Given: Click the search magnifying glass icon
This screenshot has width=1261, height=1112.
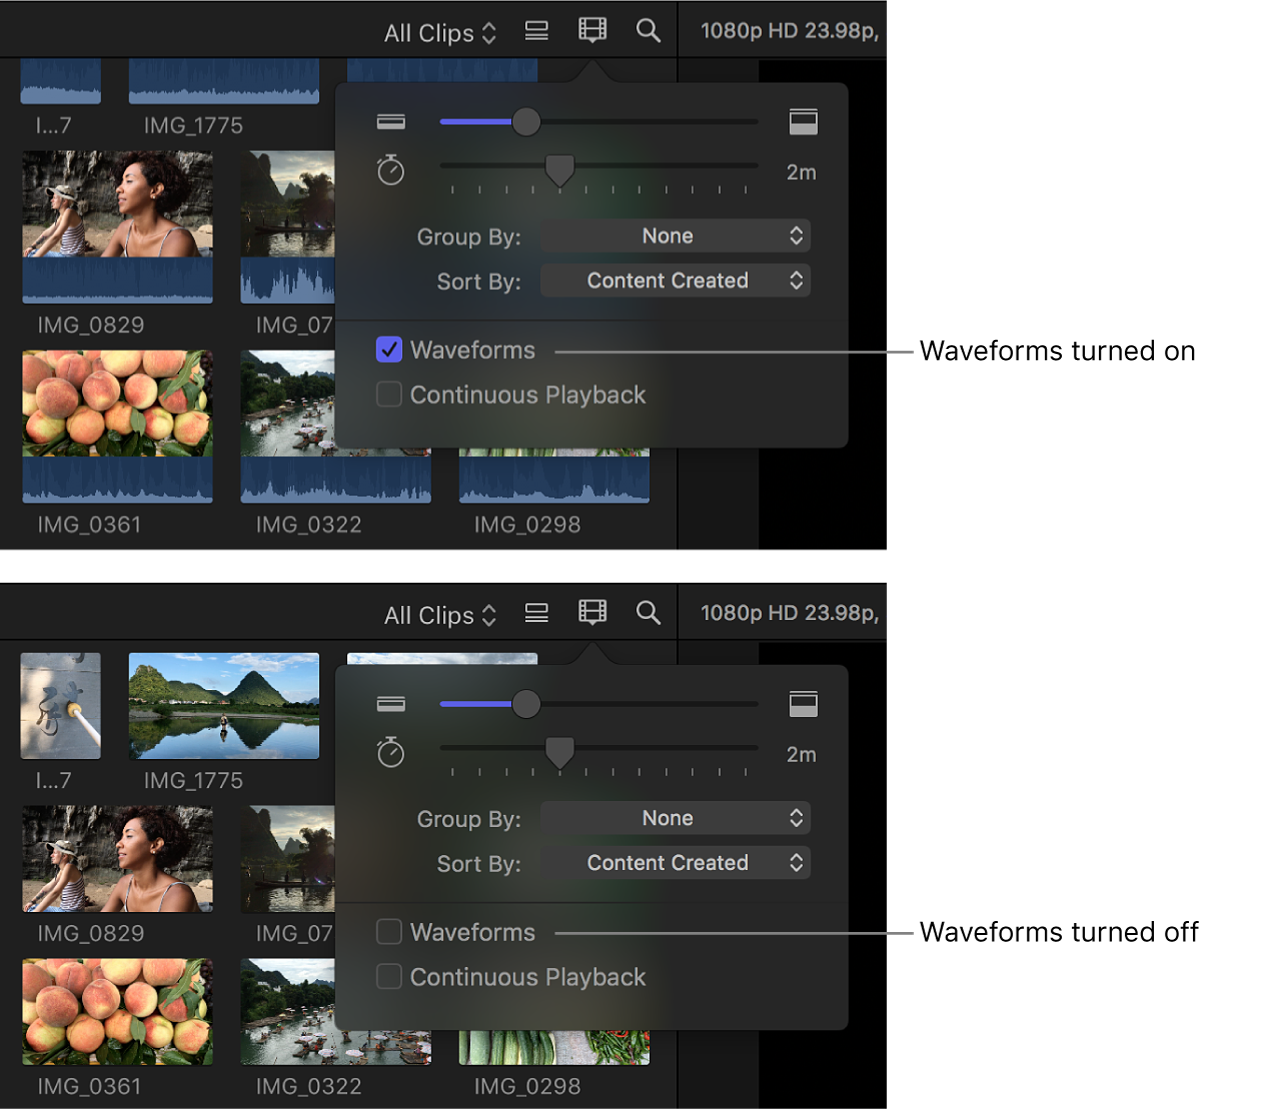Looking at the screenshot, I should point(648,31).
